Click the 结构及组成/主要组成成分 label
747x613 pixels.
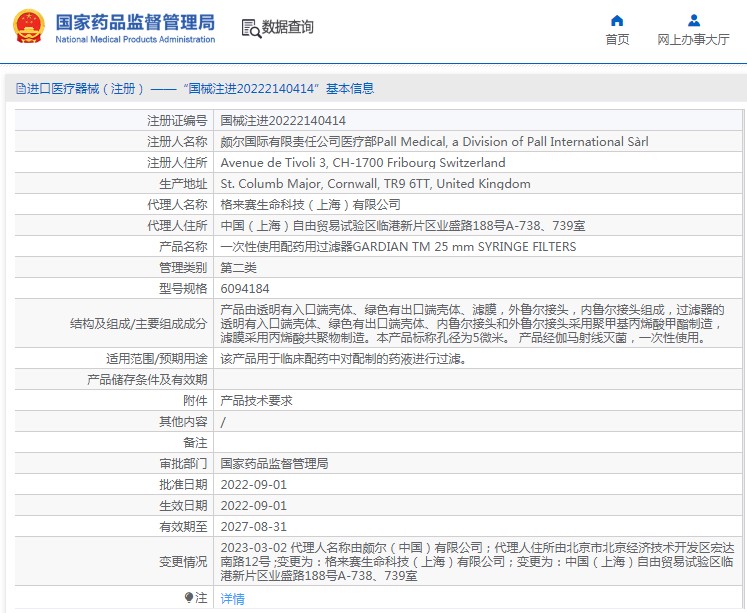click(139, 323)
